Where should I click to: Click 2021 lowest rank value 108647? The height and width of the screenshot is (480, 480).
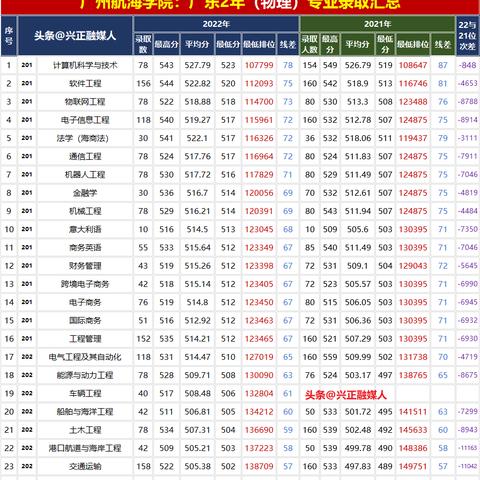point(413,65)
